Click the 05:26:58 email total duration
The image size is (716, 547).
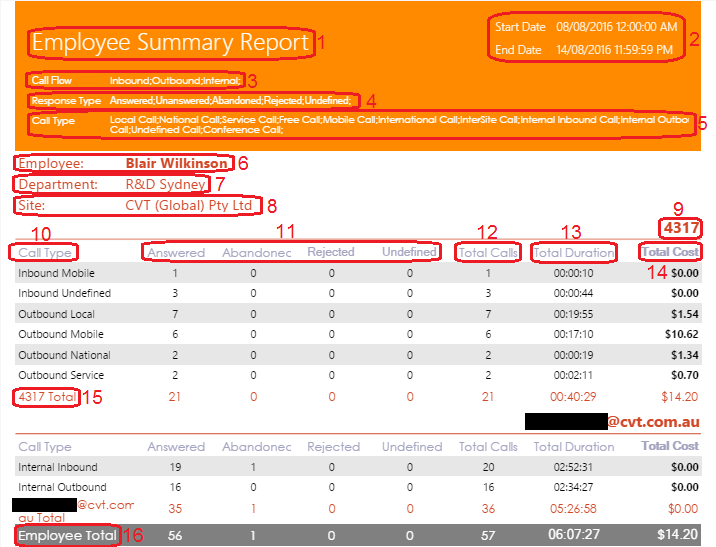click(x=573, y=509)
